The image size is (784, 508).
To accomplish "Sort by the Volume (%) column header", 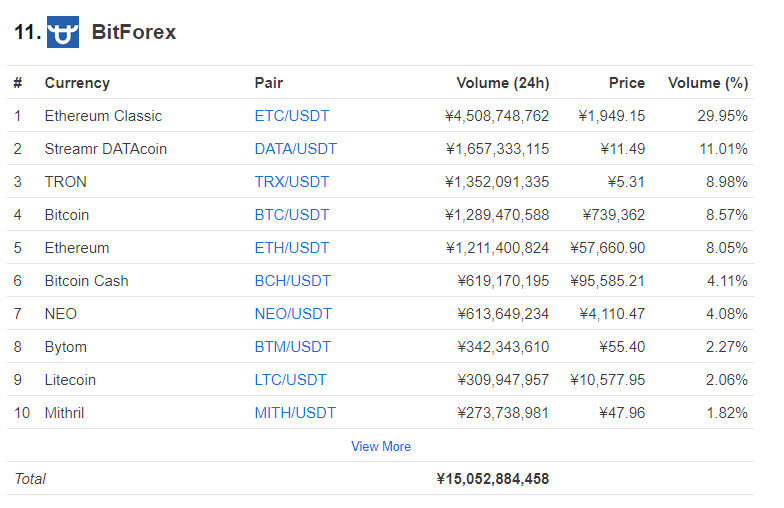I will pos(707,83).
